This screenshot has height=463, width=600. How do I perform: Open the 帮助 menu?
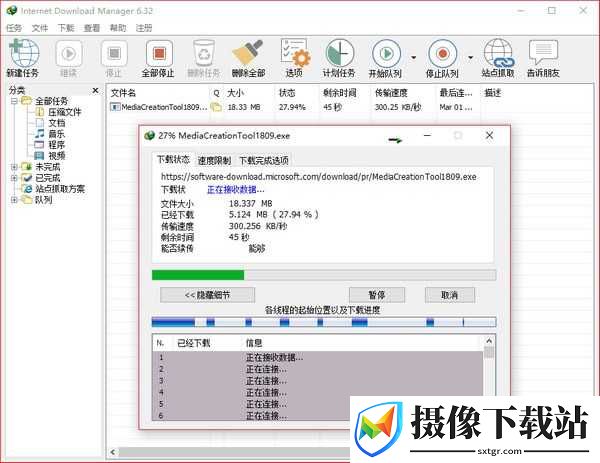(x=118, y=28)
